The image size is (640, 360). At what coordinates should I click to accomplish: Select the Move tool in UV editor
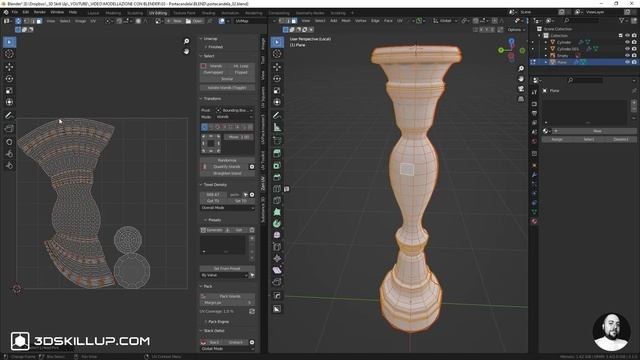[9, 67]
